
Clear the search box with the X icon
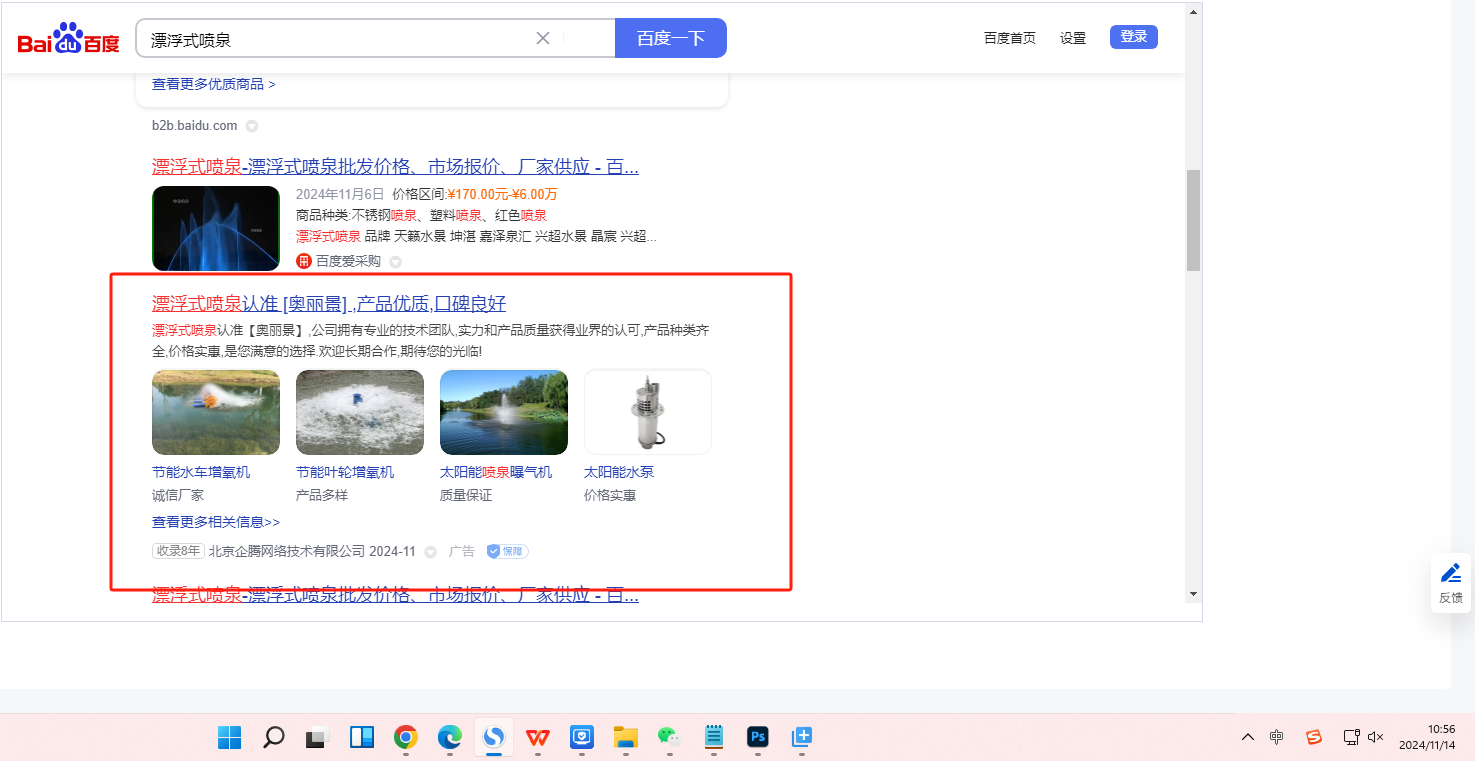click(x=543, y=38)
